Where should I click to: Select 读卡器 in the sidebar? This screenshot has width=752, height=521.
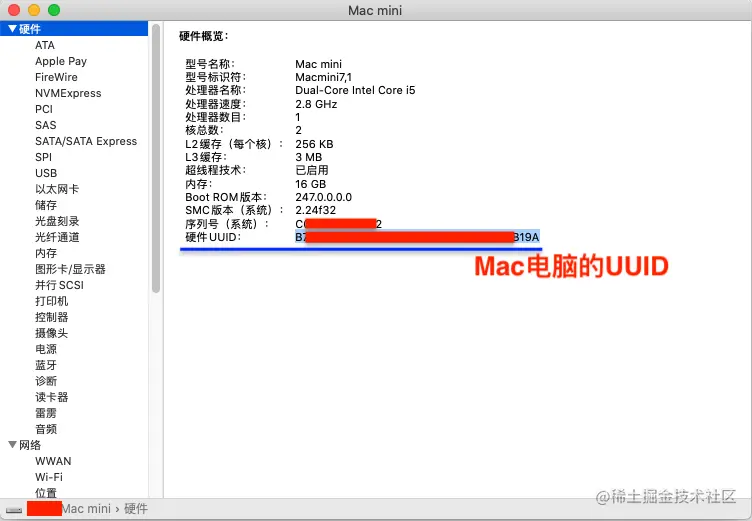[51, 397]
